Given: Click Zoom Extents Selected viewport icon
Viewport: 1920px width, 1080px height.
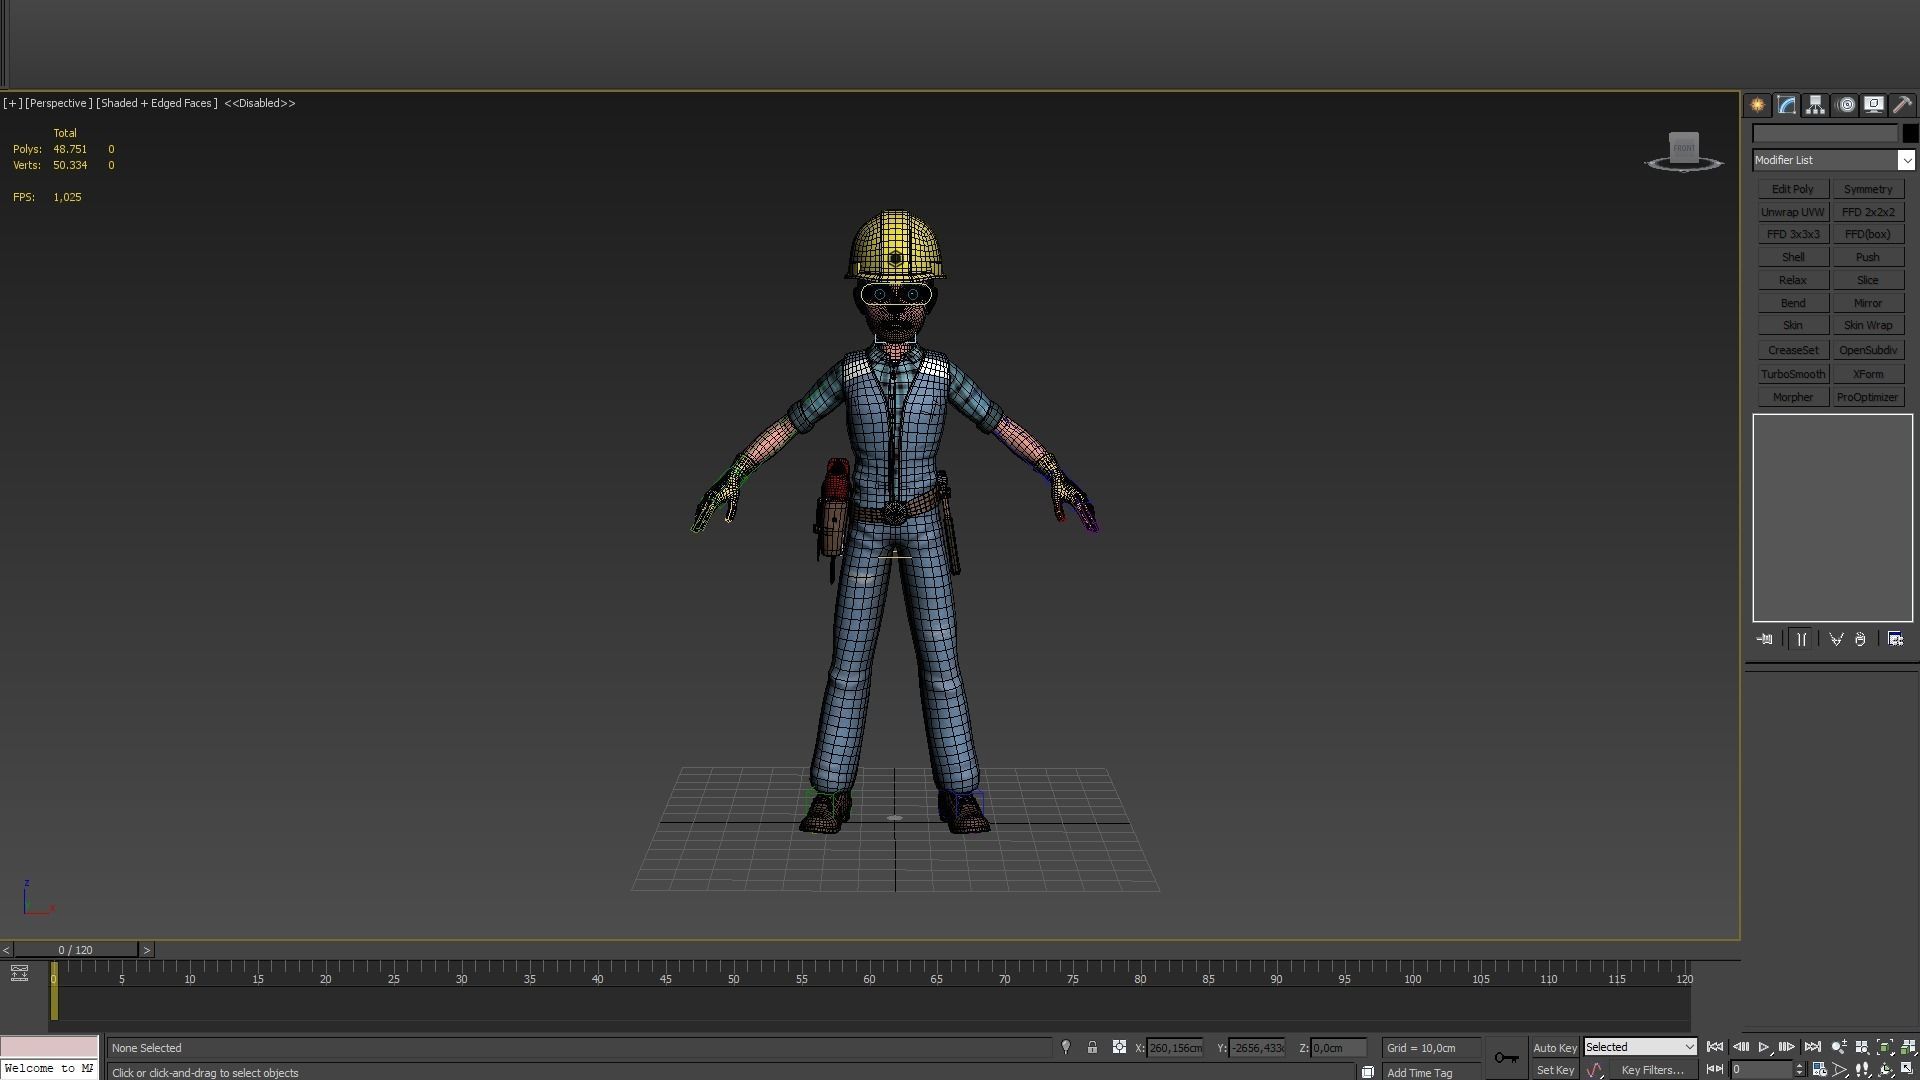Looking at the screenshot, I should coord(1885,1047).
